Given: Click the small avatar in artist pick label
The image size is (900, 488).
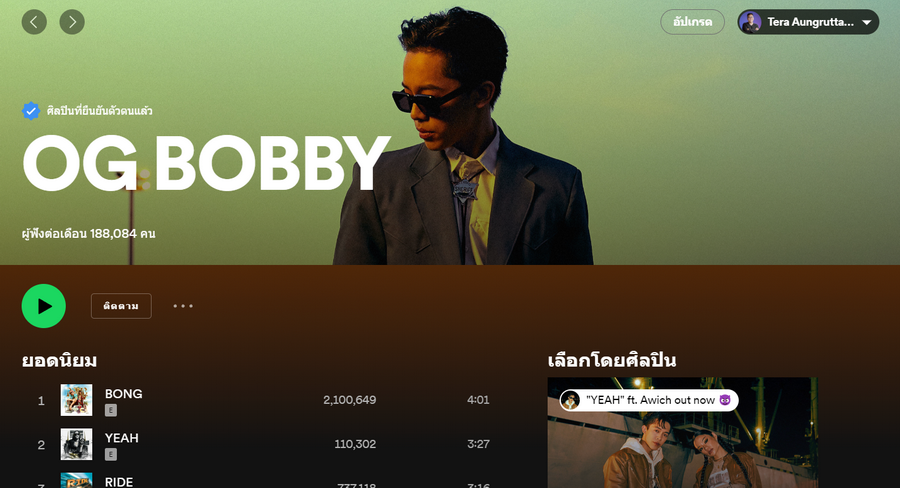Looking at the screenshot, I should (x=571, y=400).
